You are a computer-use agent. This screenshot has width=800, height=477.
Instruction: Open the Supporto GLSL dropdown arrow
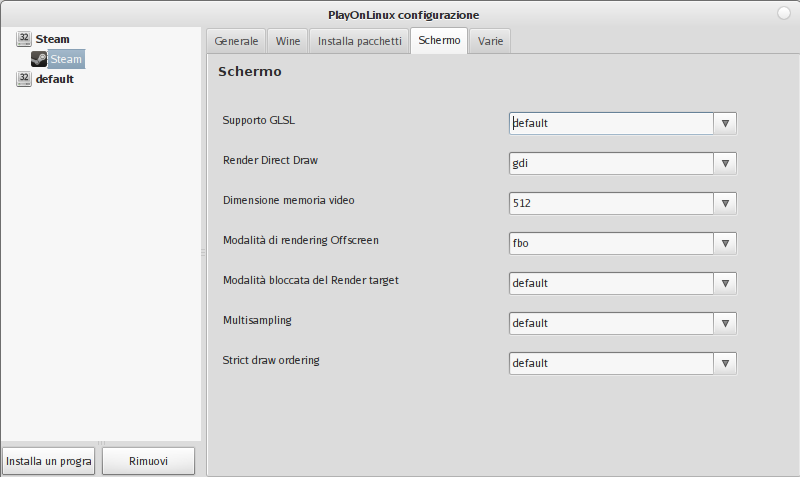[x=725, y=123]
